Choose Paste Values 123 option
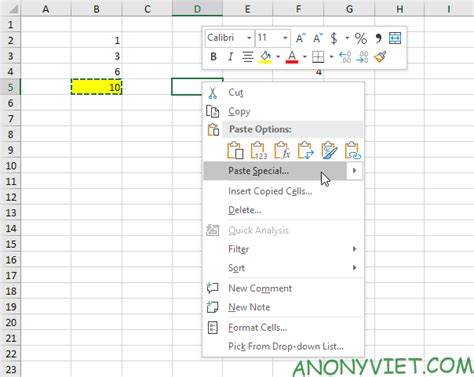Viewport: 474px width, 377px height. click(x=259, y=150)
